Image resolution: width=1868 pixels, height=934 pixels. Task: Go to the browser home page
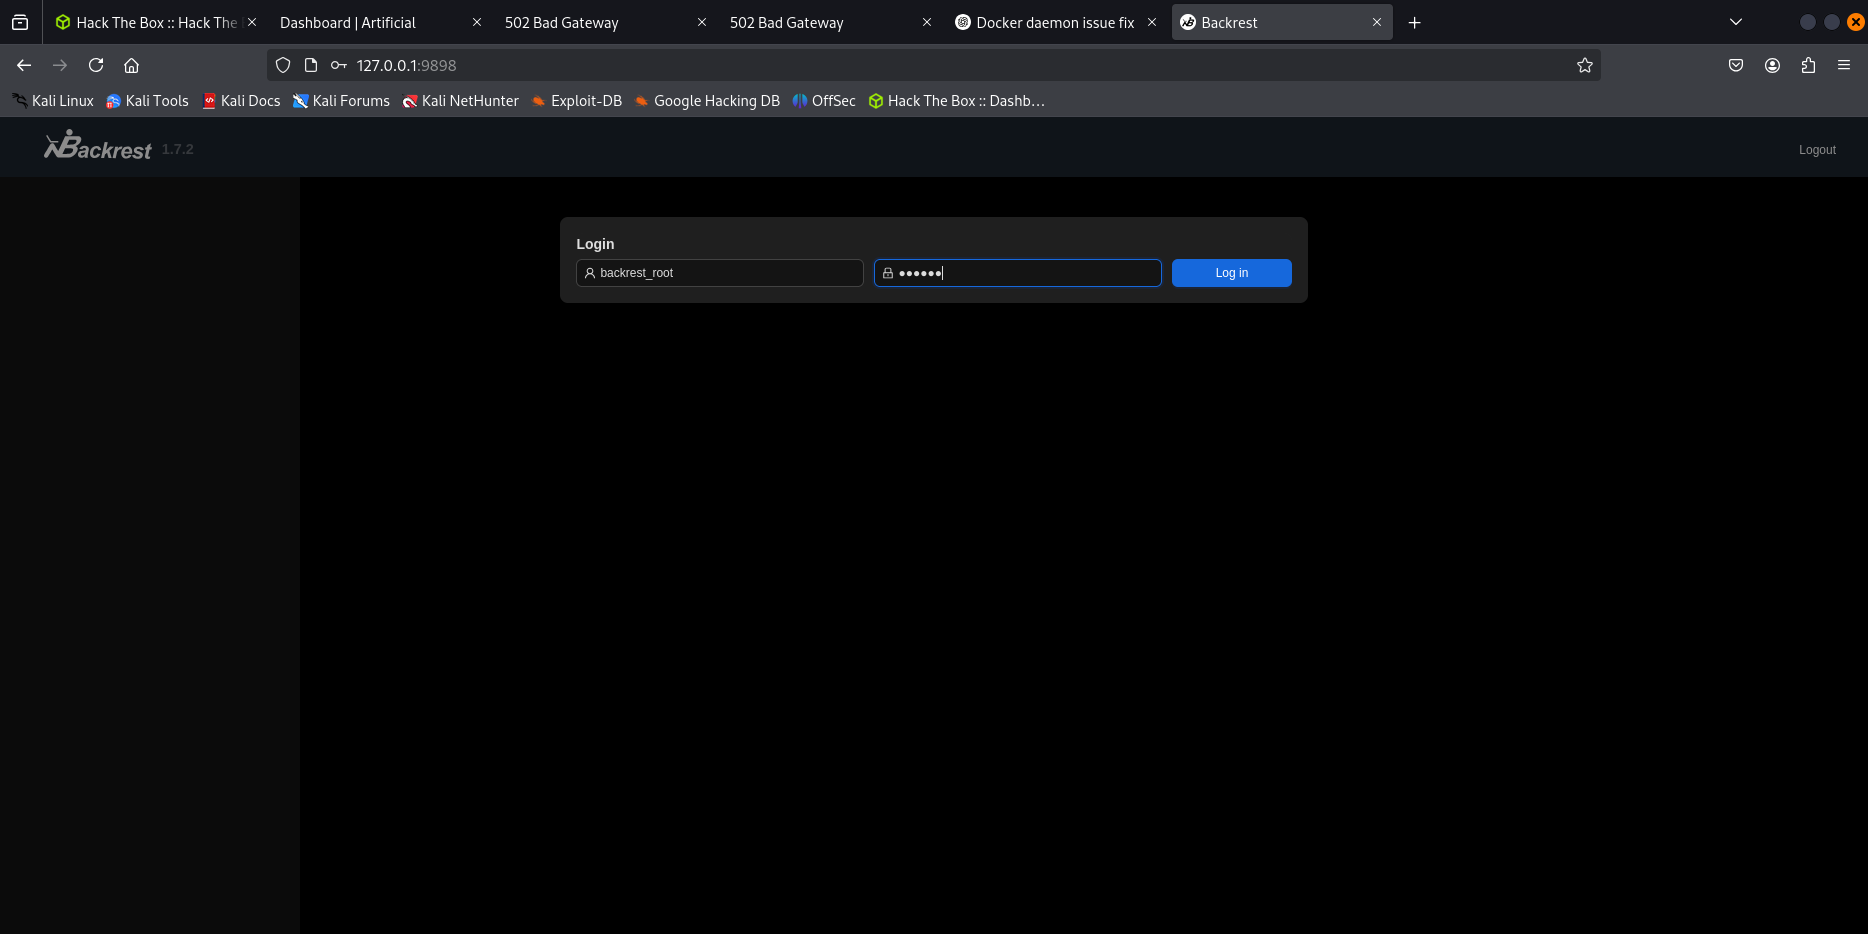pyautogui.click(x=131, y=65)
